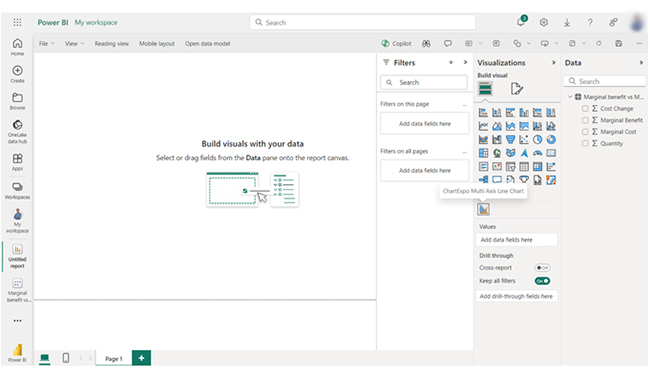The height and width of the screenshot is (378, 650).
Task: Click the My workspace breadcrumb link
Action: [x=96, y=22]
